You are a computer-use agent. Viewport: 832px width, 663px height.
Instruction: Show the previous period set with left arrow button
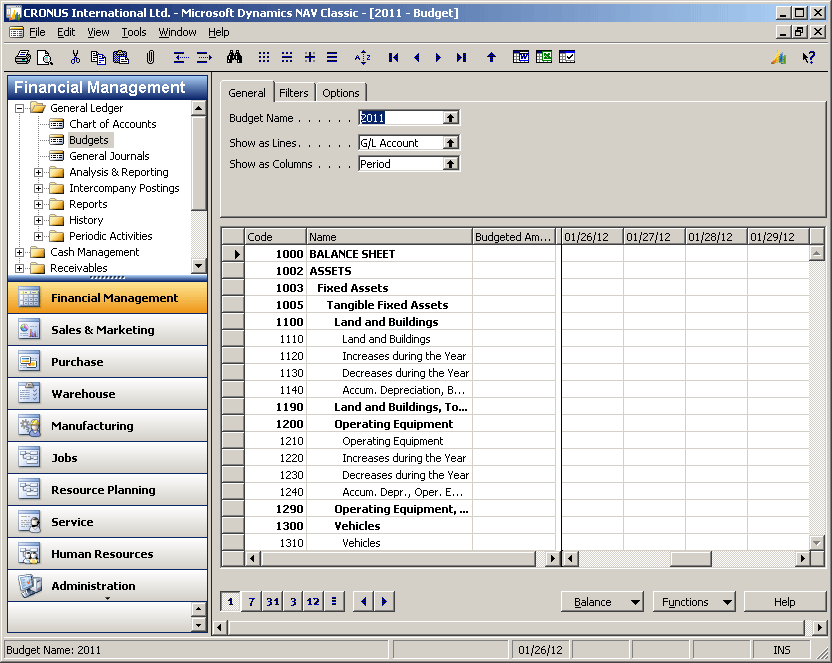tap(363, 601)
